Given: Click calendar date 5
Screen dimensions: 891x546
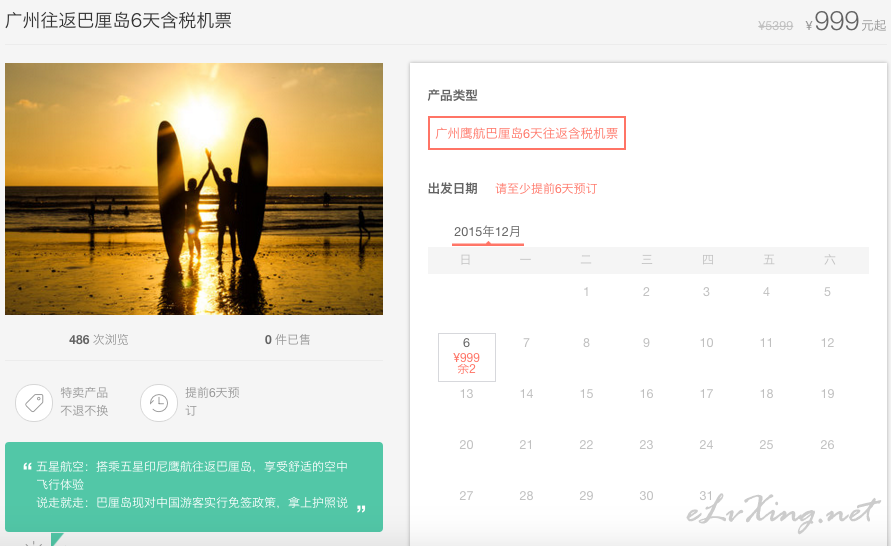Looking at the screenshot, I should click(x=827, y=292).
